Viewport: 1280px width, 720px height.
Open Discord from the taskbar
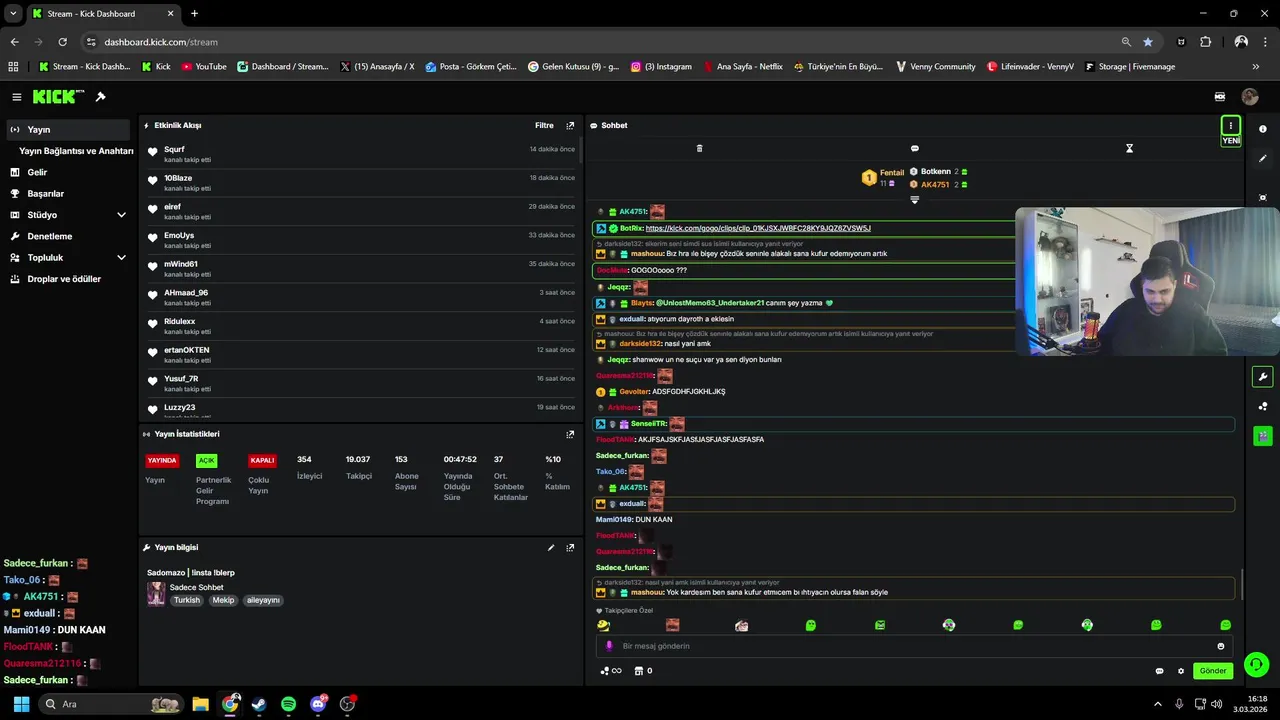coord(318,704)
